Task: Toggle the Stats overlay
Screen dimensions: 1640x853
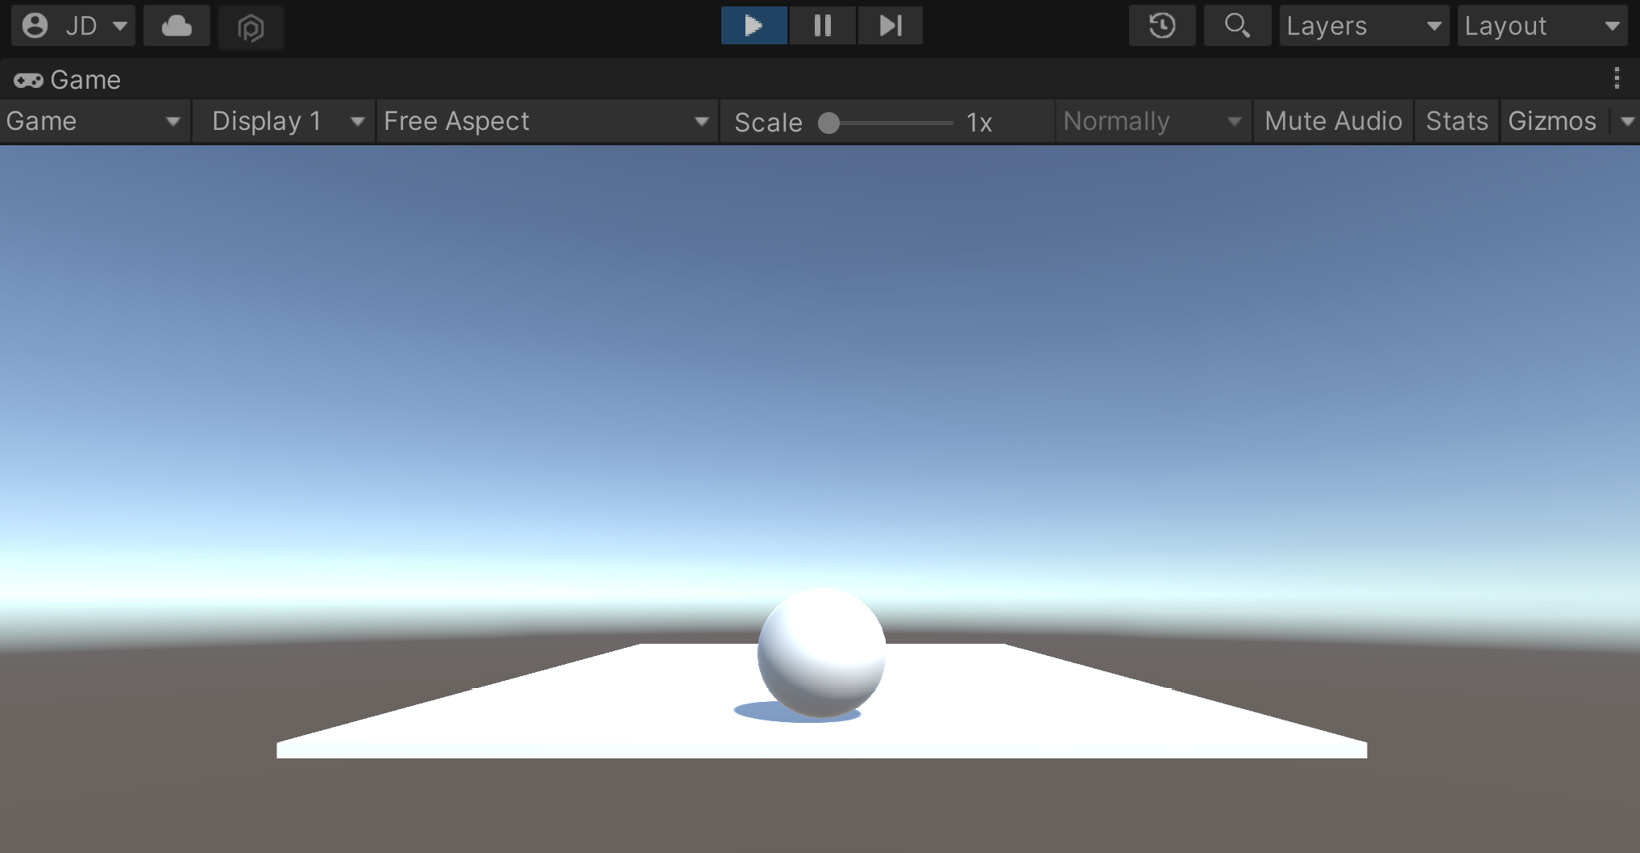Action: tap(1457, 122)
